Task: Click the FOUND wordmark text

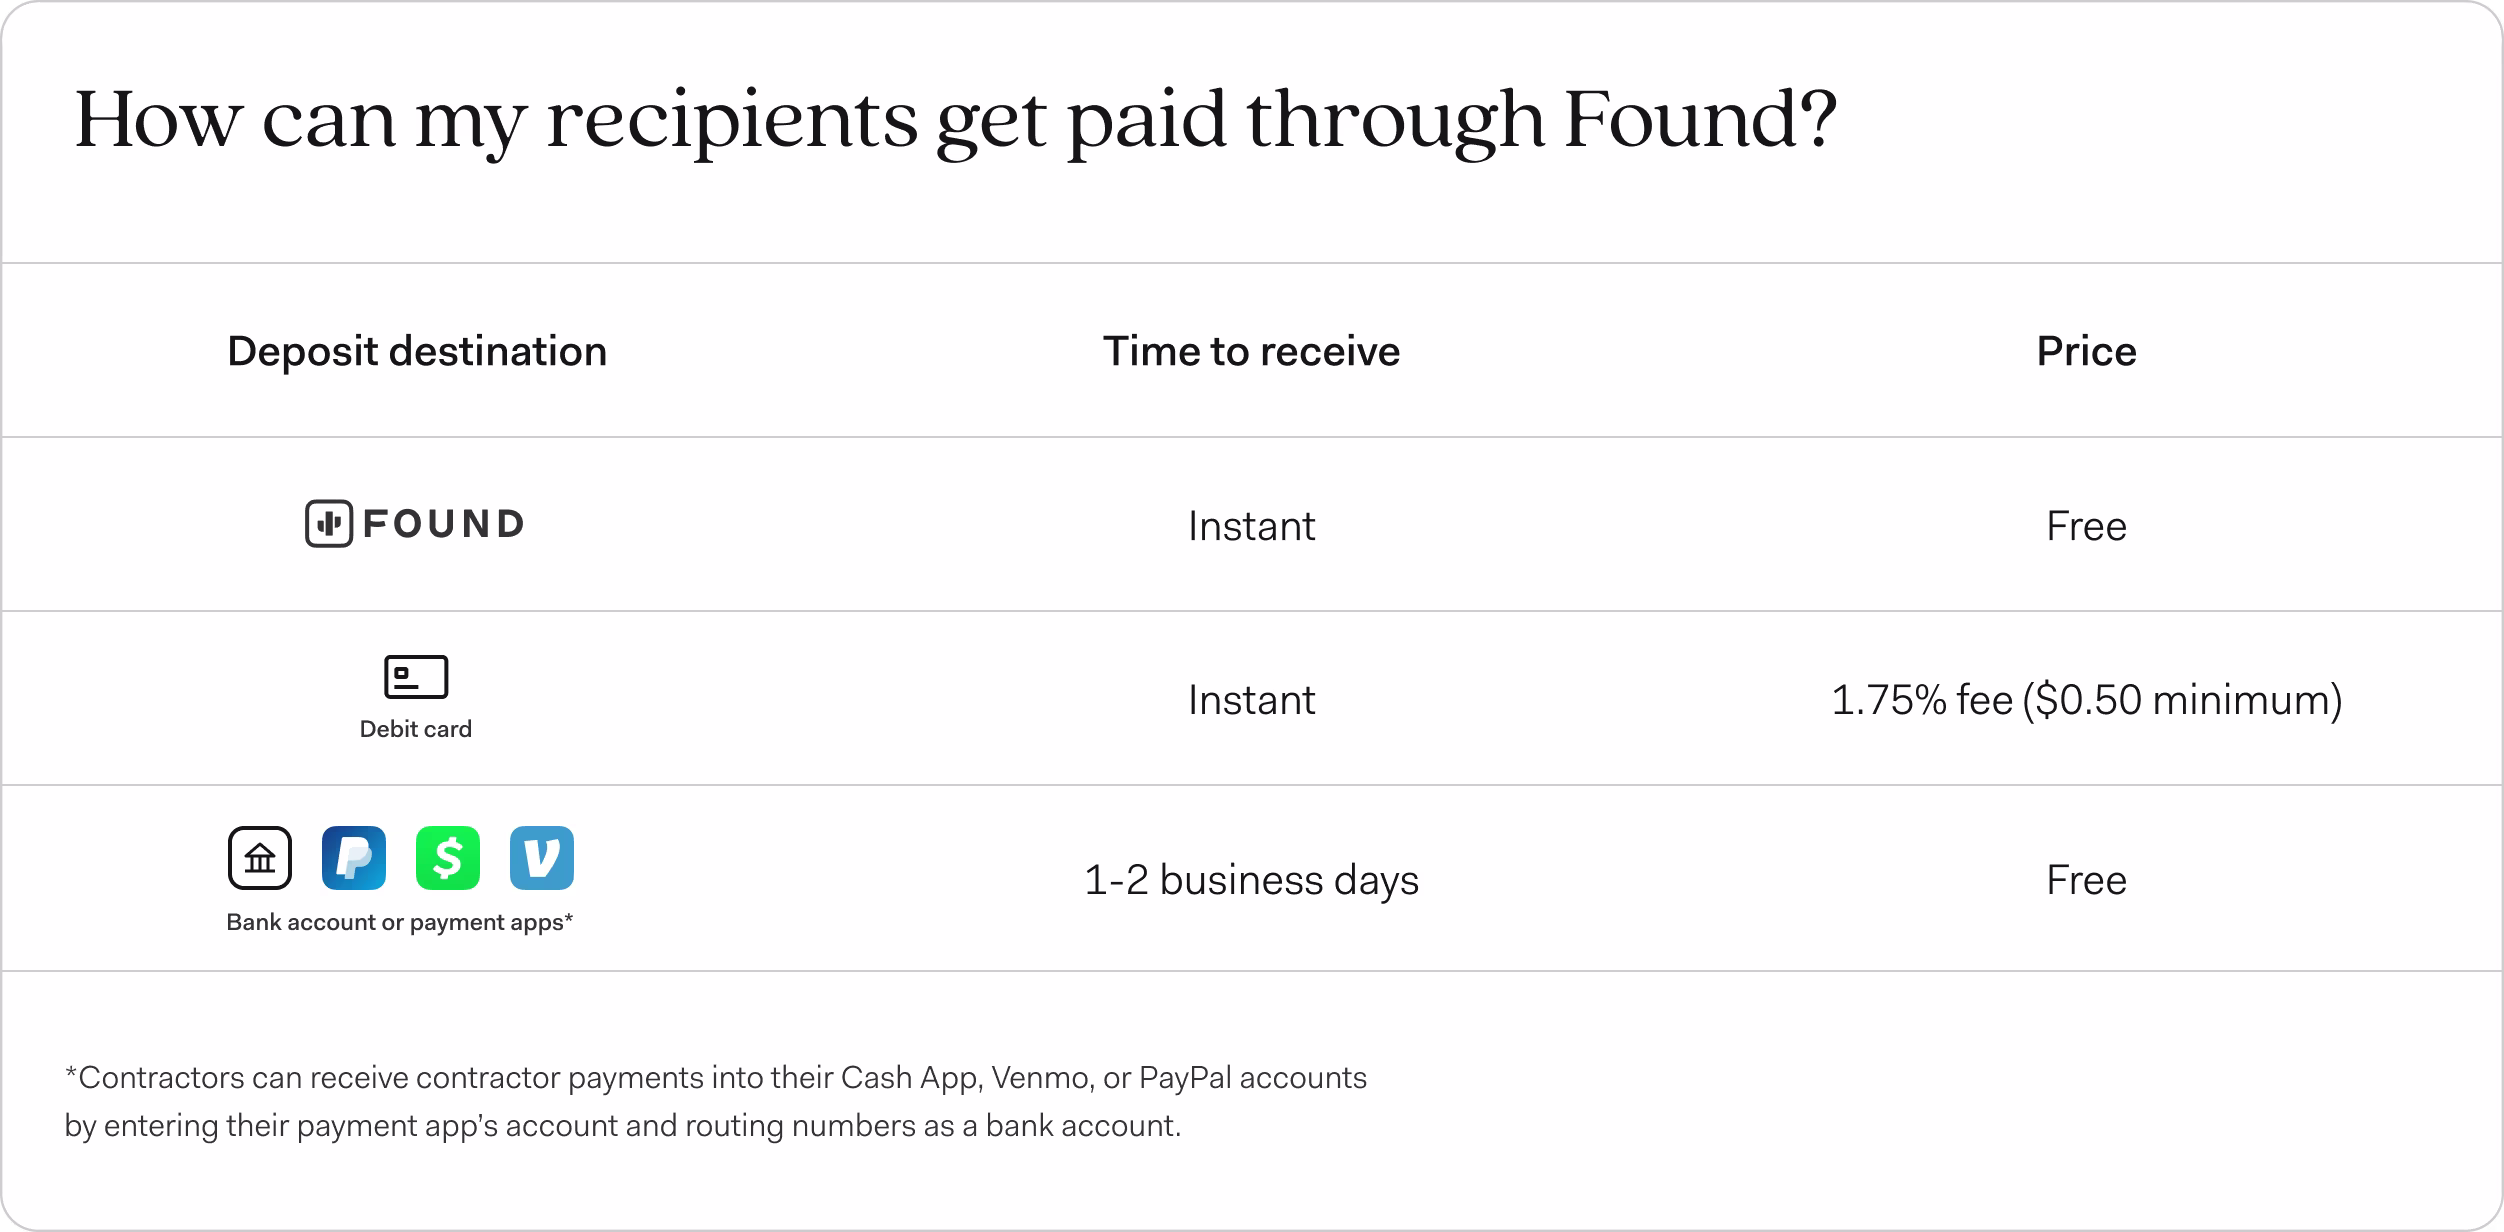Action: pyautogui.click(x=444, y=524)
